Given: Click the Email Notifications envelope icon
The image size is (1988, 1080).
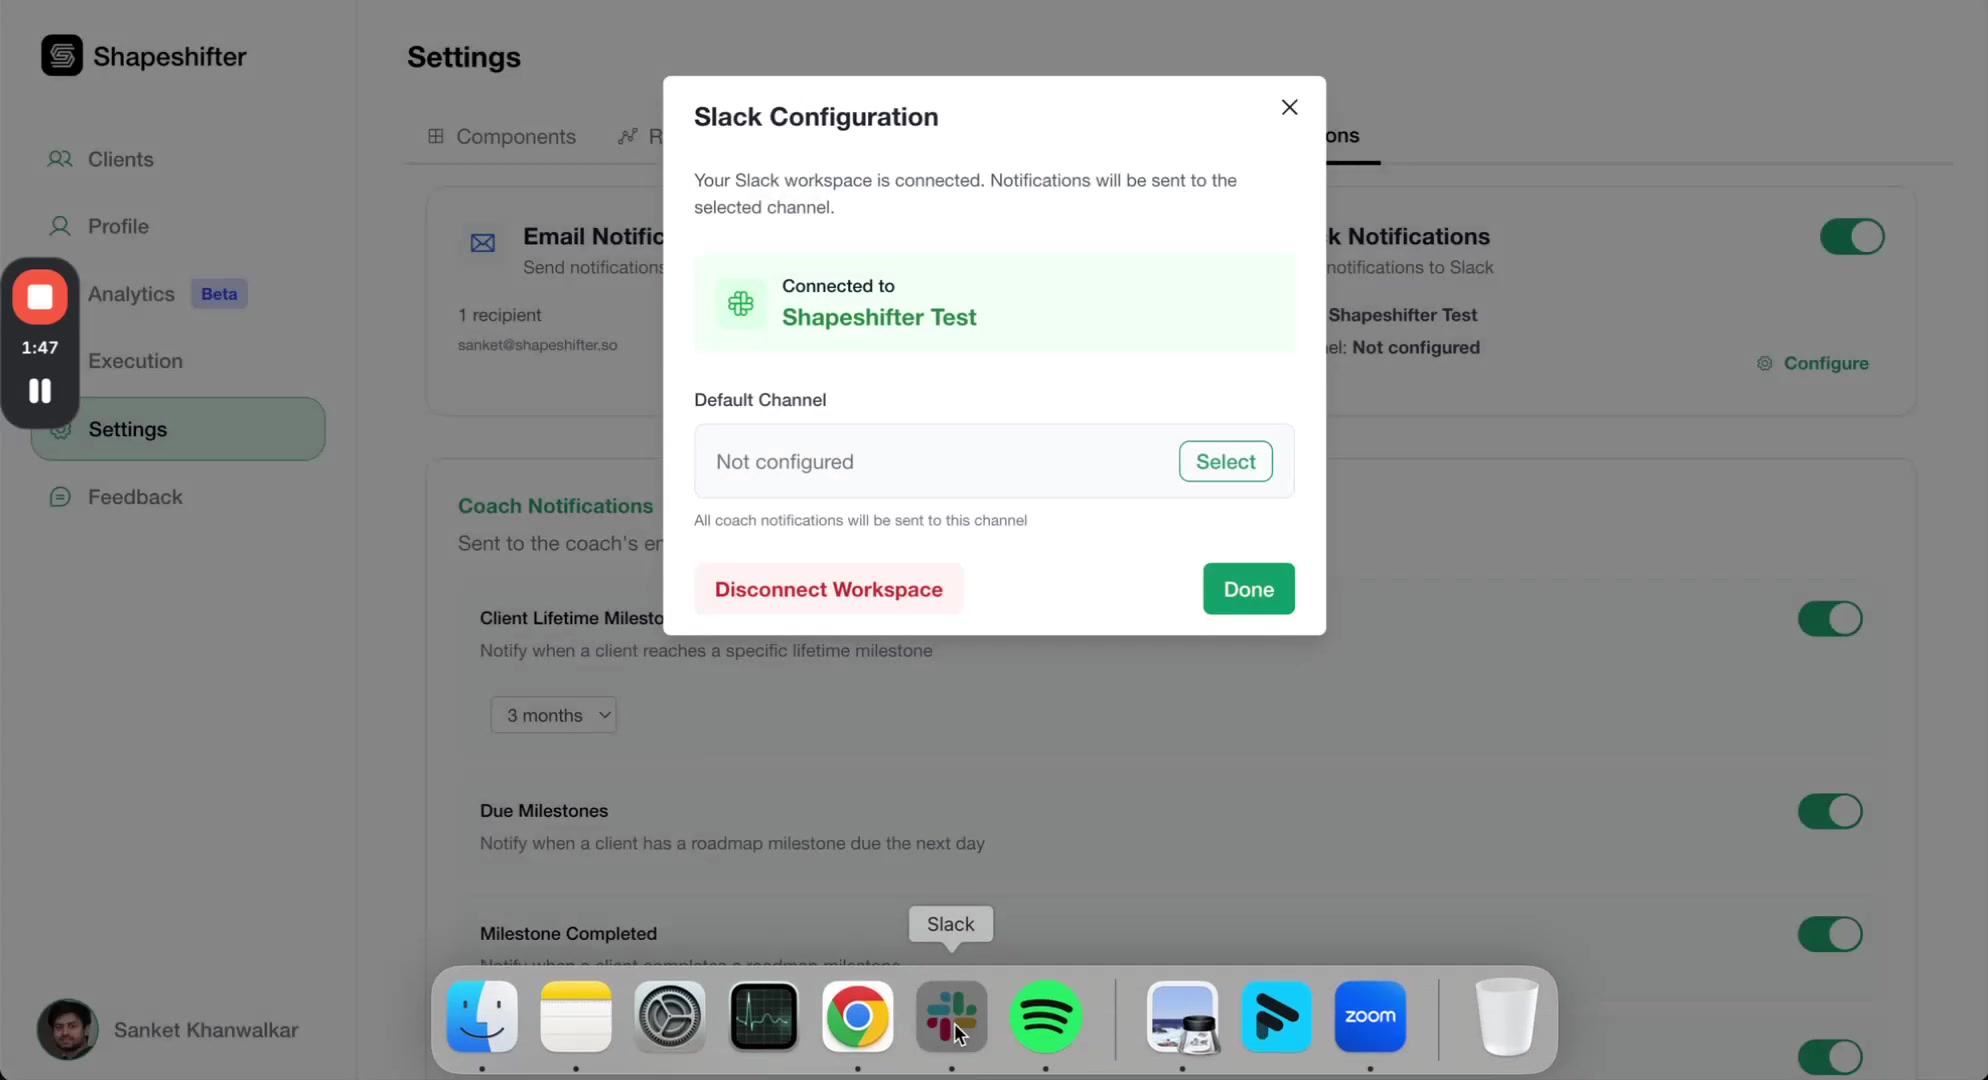Looking at the screenshot, I should pyautogui.click(x=482, y=243).
